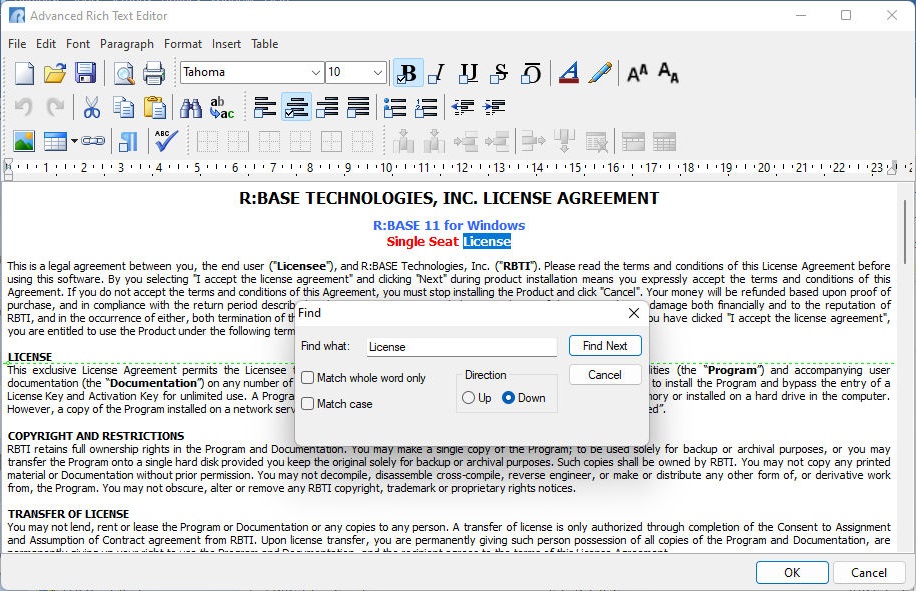Save the document with the floppy disk icon
The image size is (916, 591).
pyautogui.click(x=85, y=73)
